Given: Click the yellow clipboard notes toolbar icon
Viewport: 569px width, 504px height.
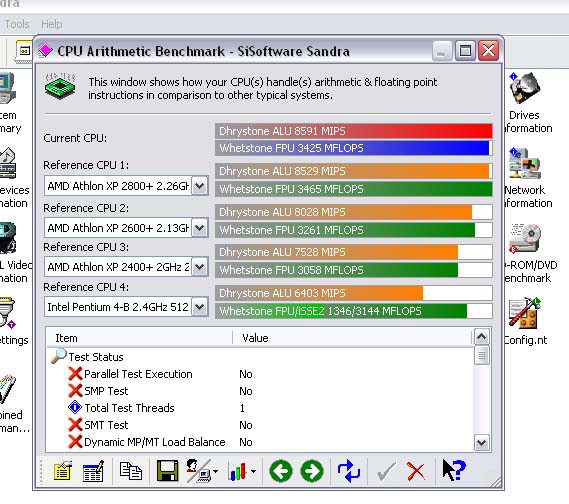Looking at the screenshot, I should [62, 471].
